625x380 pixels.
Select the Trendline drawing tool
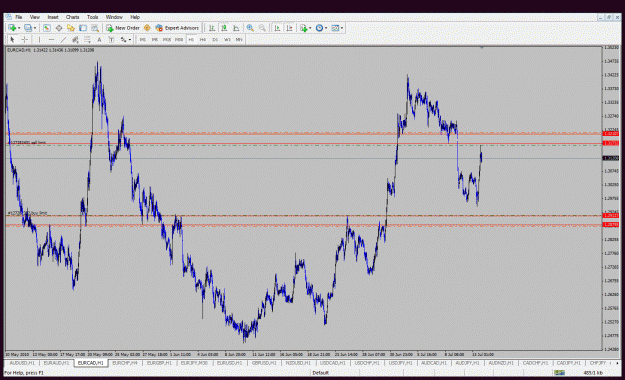click(x=63, y=39)
